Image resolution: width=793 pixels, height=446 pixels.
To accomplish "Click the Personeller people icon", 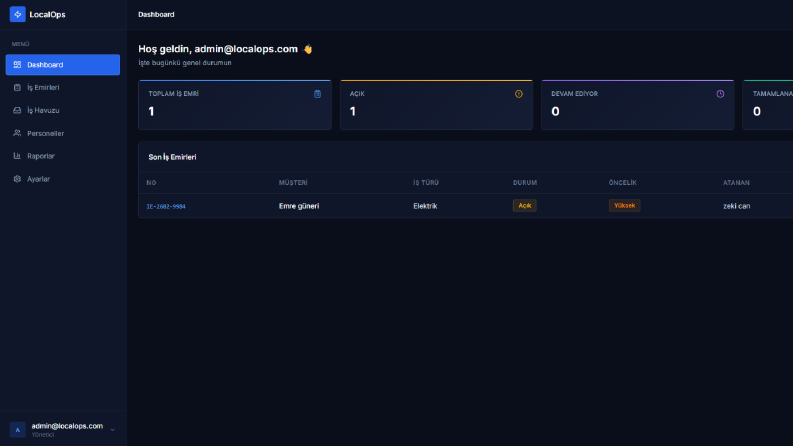I will pyautogui.click(x=17, y=133).
